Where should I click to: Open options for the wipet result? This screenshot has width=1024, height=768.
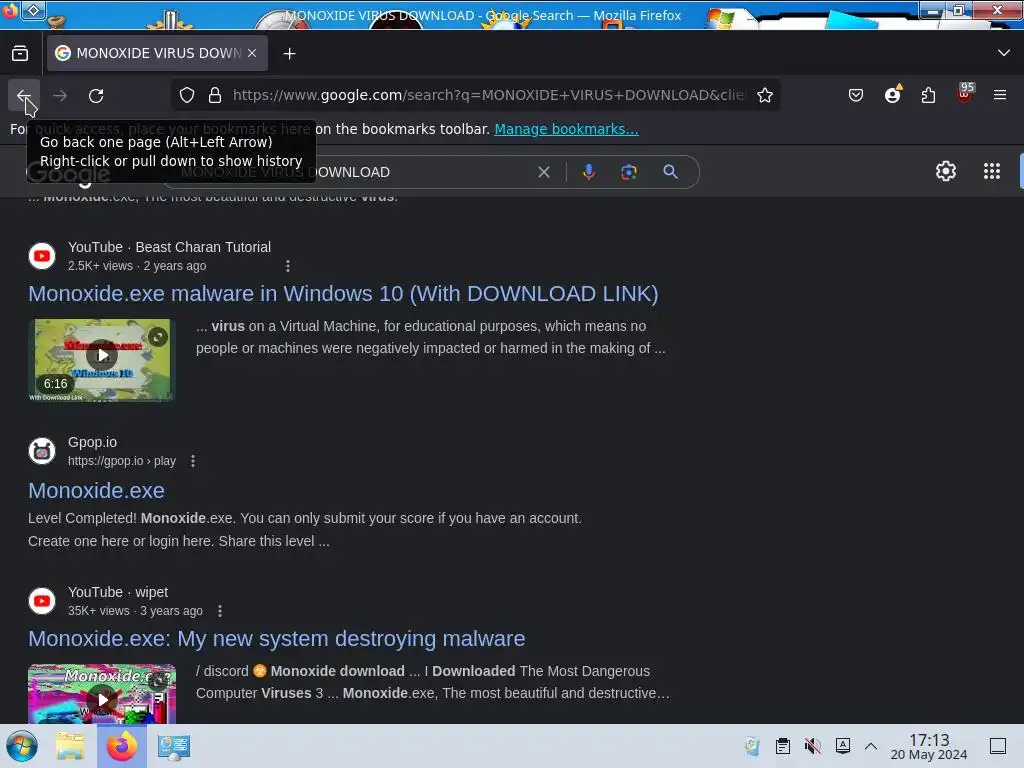click(220, 611)
